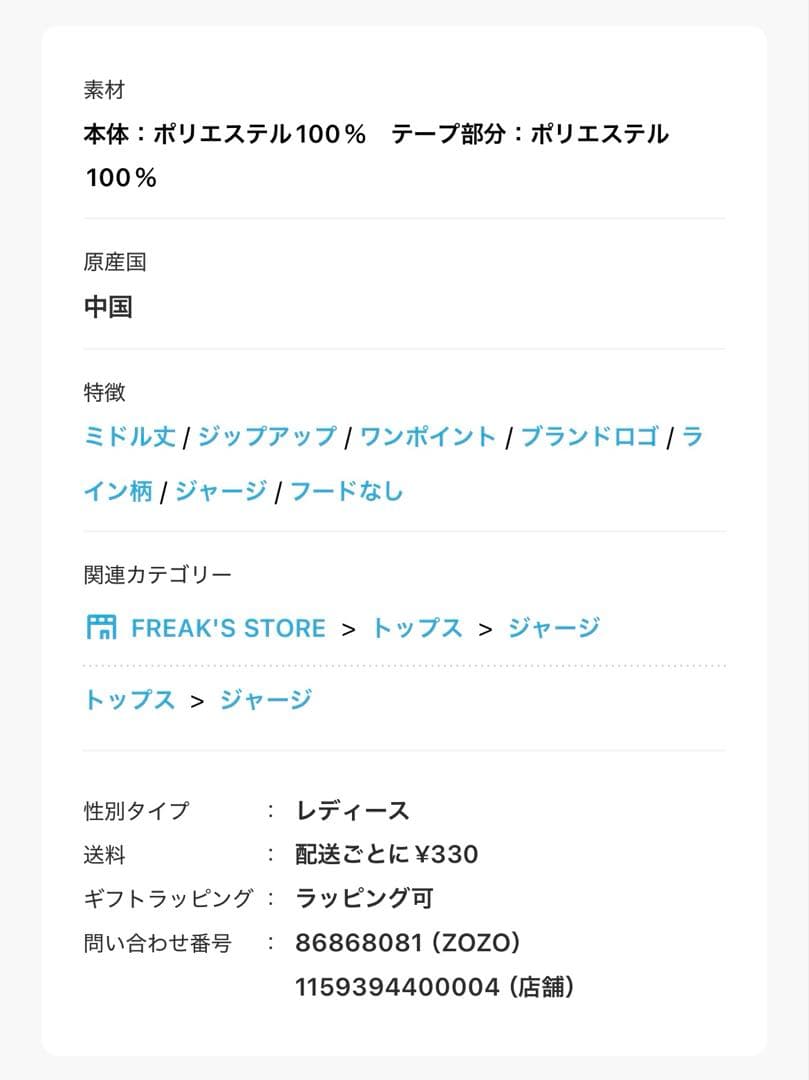Open the ジップアップ feature link
The height and width of the screenshot is (1080, 809).
click(268, 436)
